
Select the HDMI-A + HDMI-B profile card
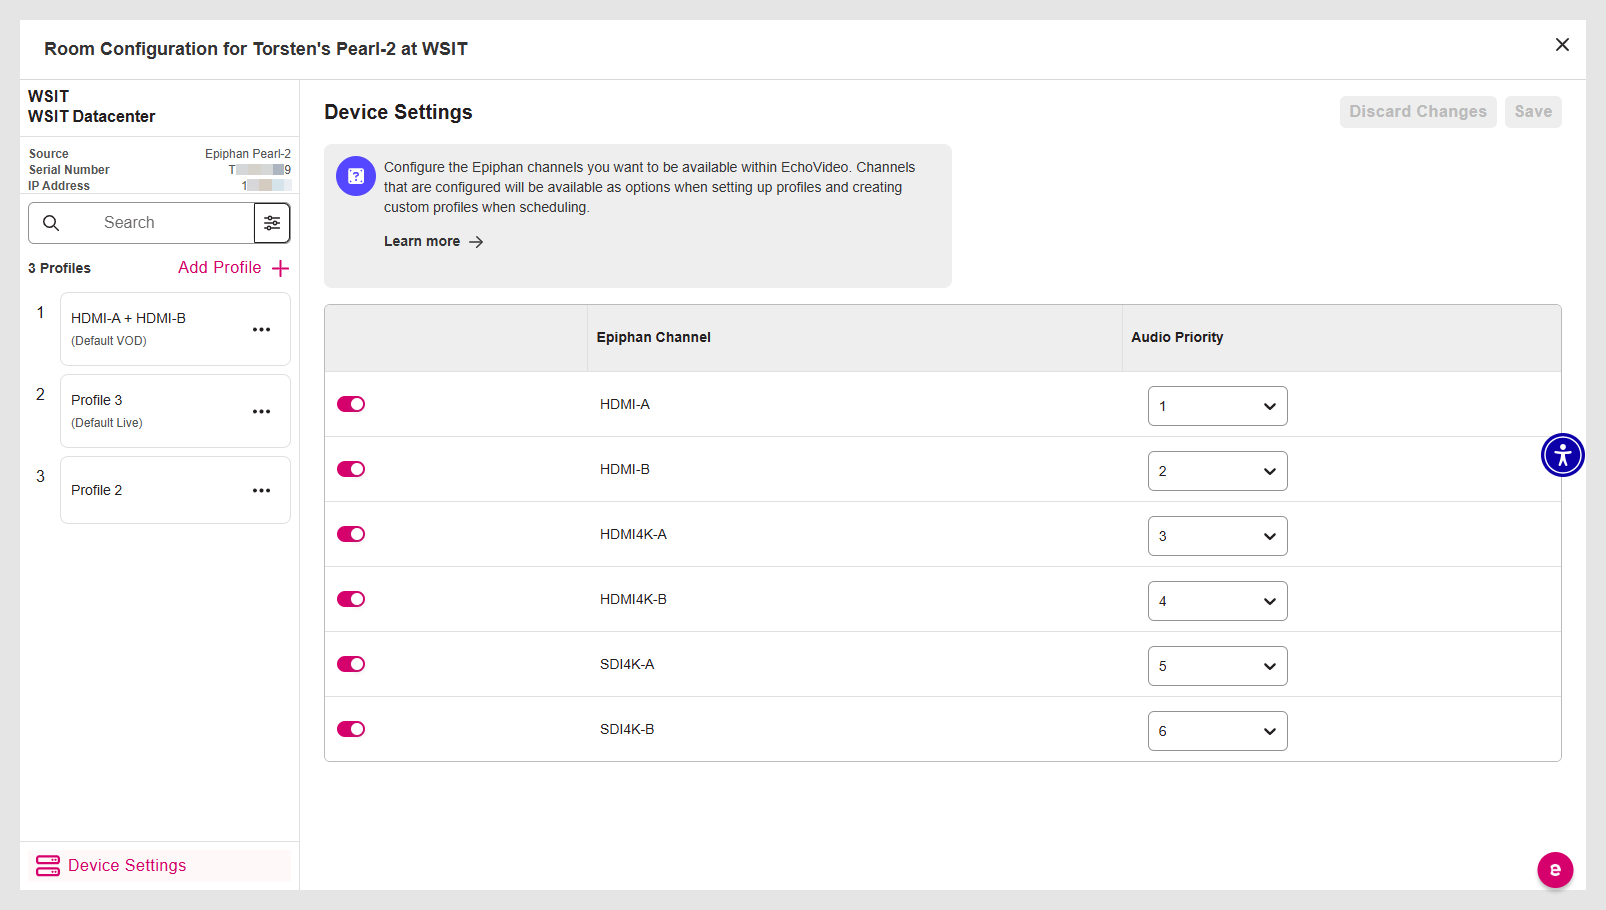coord(175,329)
